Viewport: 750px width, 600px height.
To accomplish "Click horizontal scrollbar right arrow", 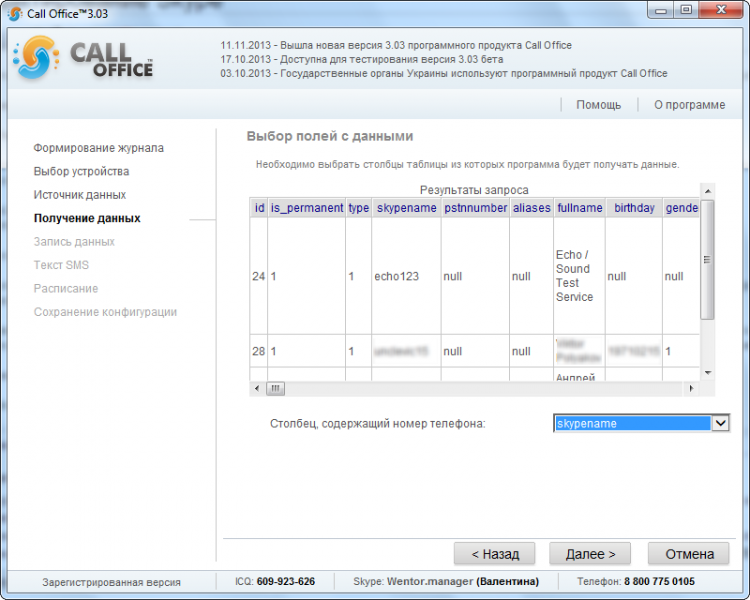I will tap(691, 388).
